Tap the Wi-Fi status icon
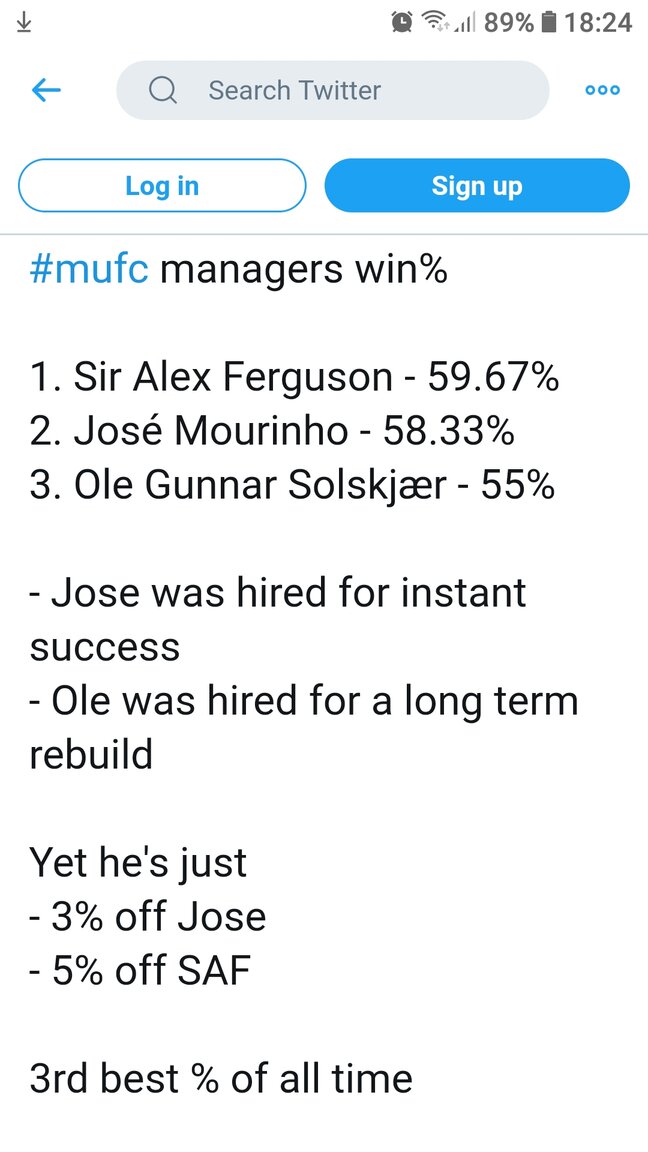 click(434, 21)
